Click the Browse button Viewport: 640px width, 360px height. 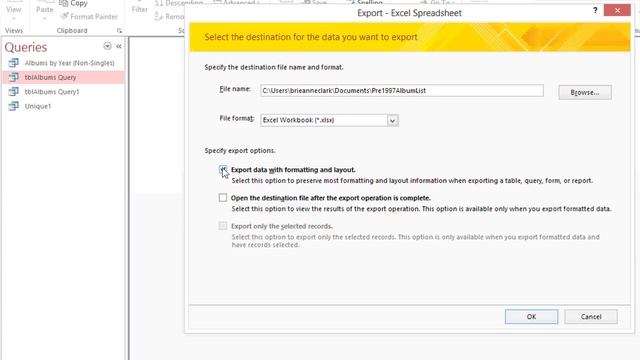click(585, 92)
